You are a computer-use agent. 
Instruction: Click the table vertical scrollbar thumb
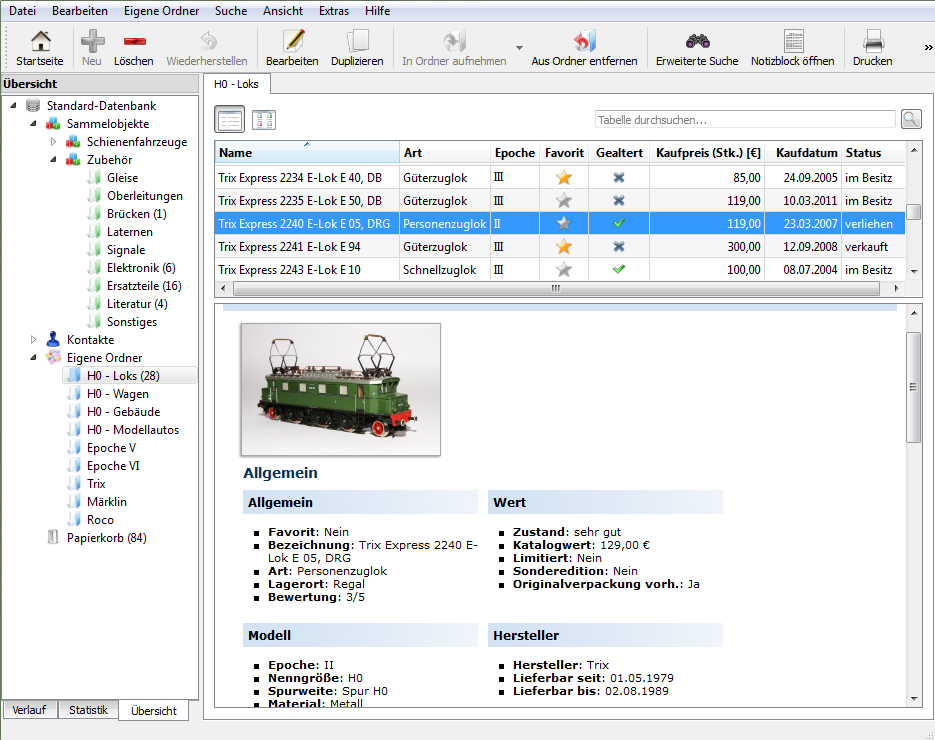(x=913, y=212)
